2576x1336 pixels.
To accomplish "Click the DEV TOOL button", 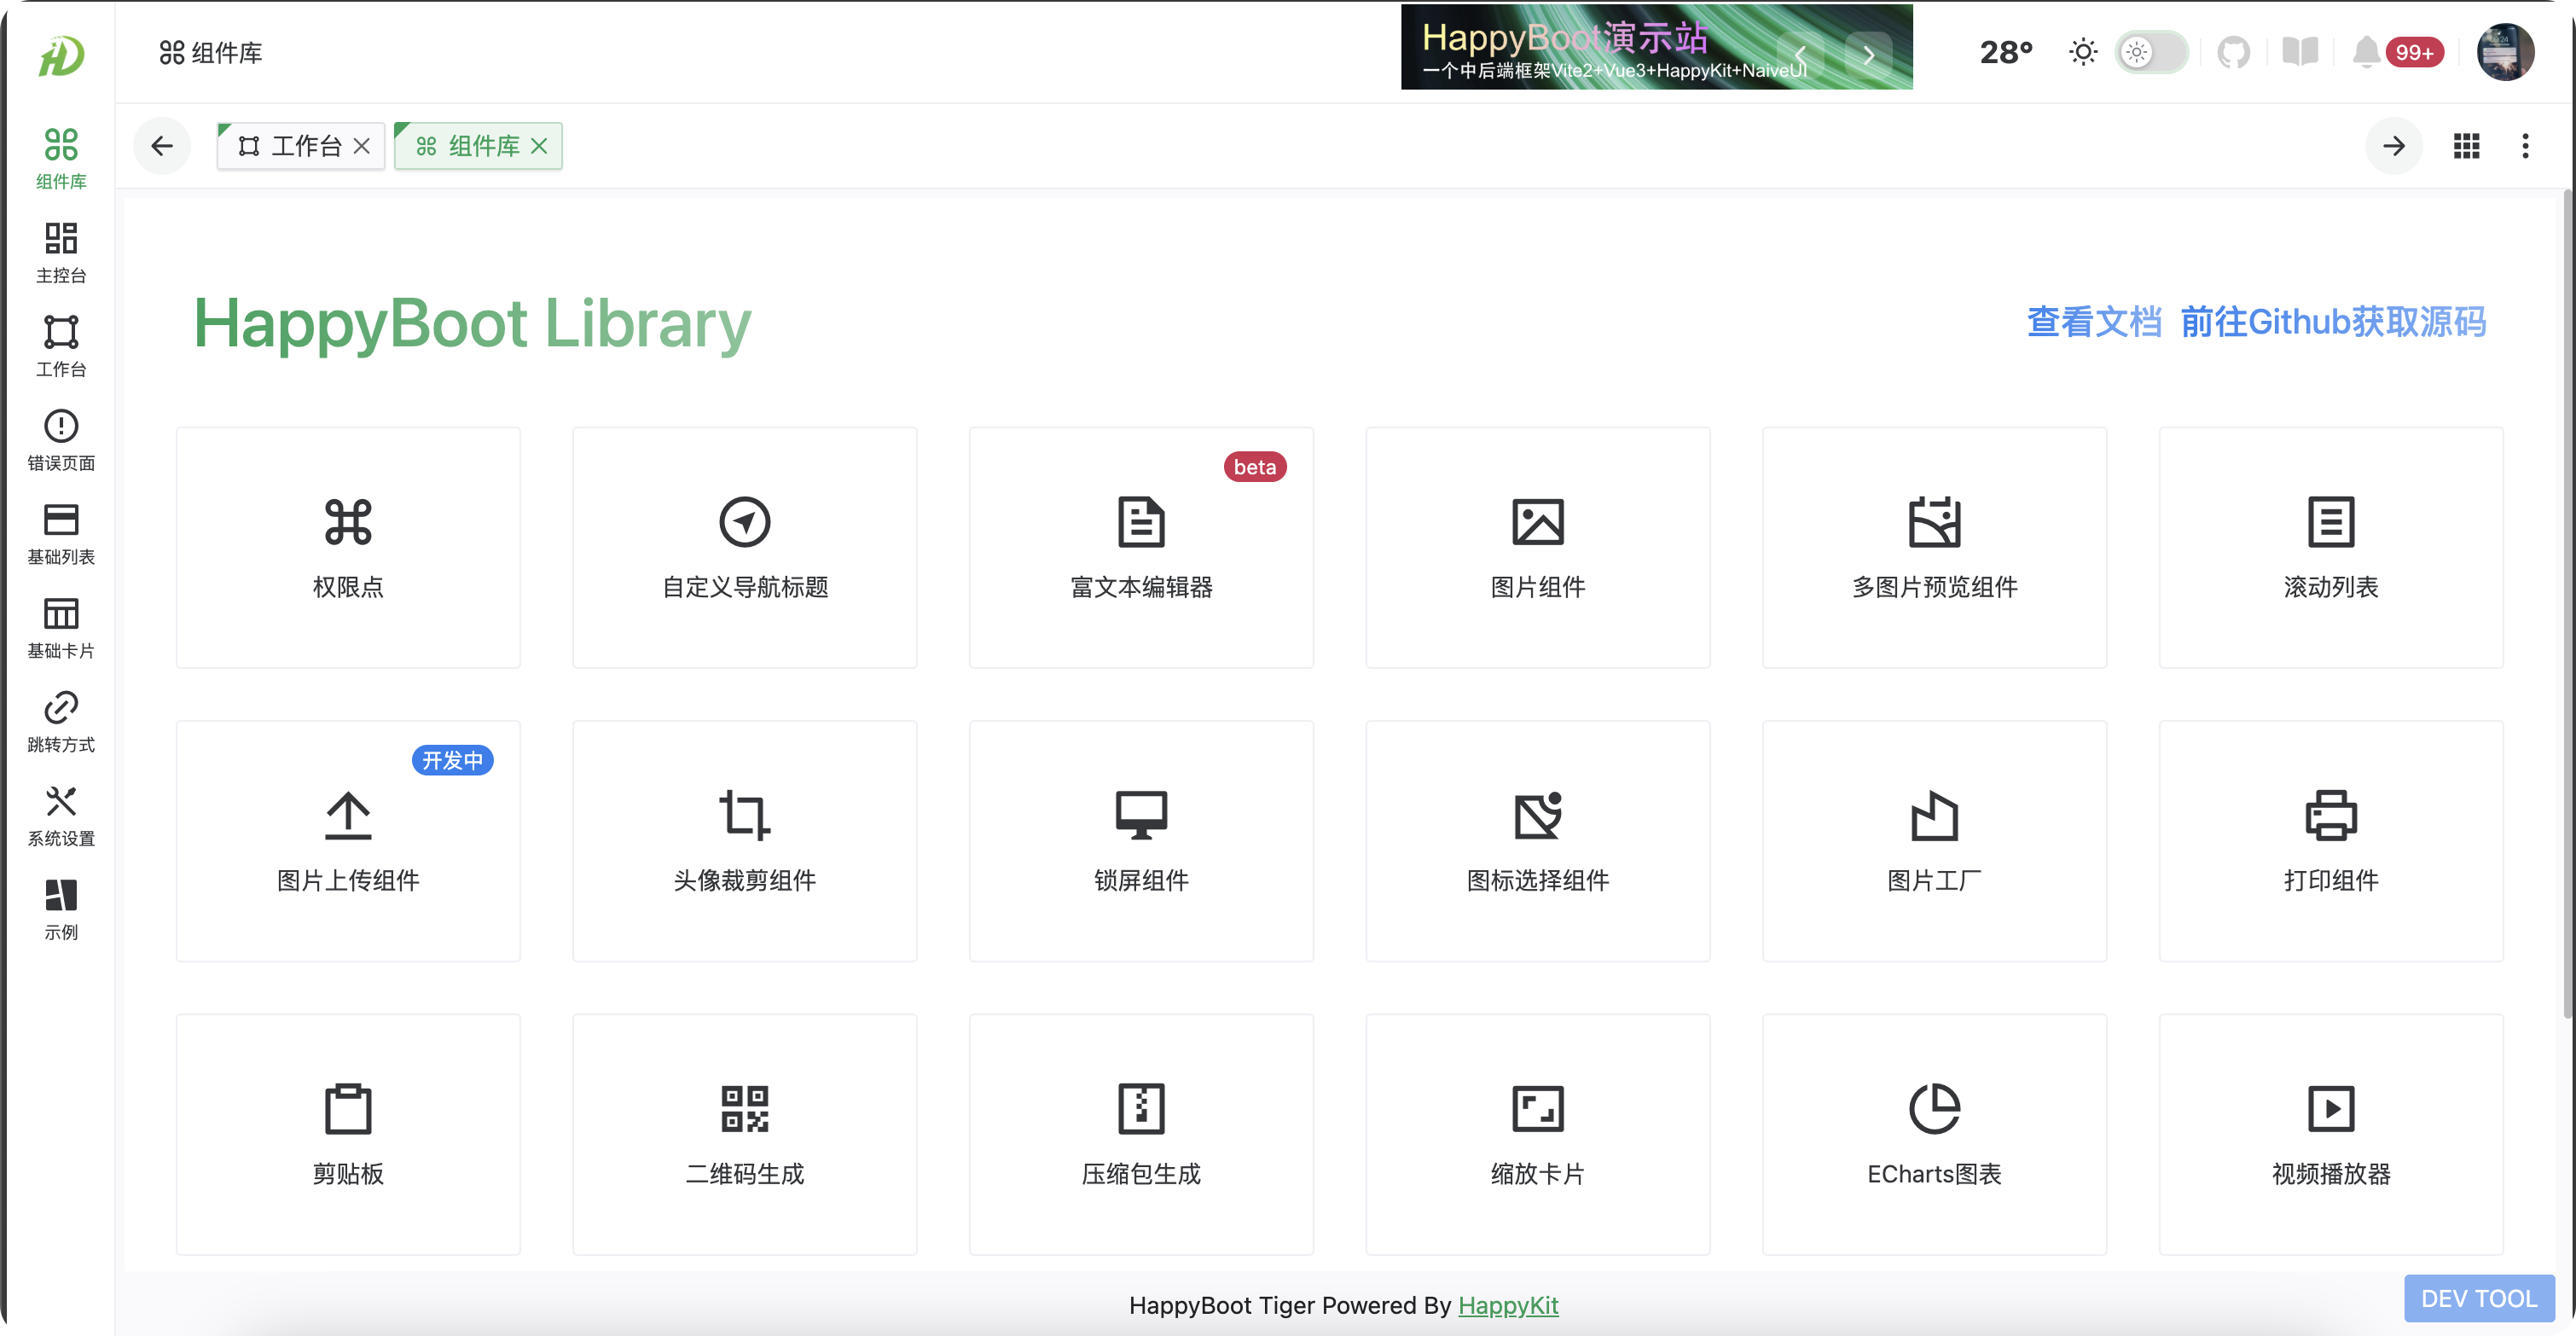I will [x=2478, y=1298].
